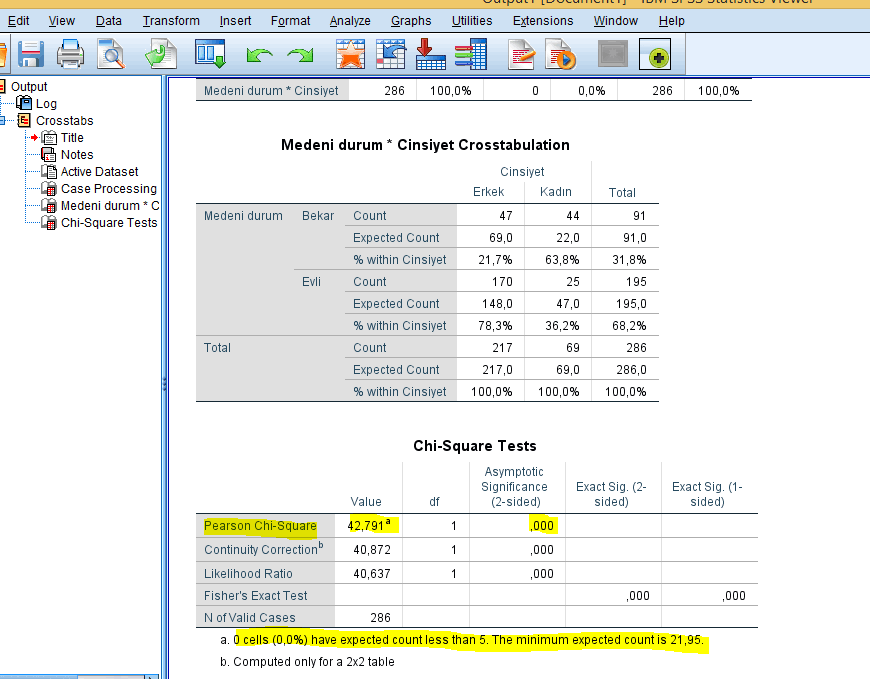Select Case Processing in the outline tree
This screenshot has height=679, width=870.
(x=108, y=189)
